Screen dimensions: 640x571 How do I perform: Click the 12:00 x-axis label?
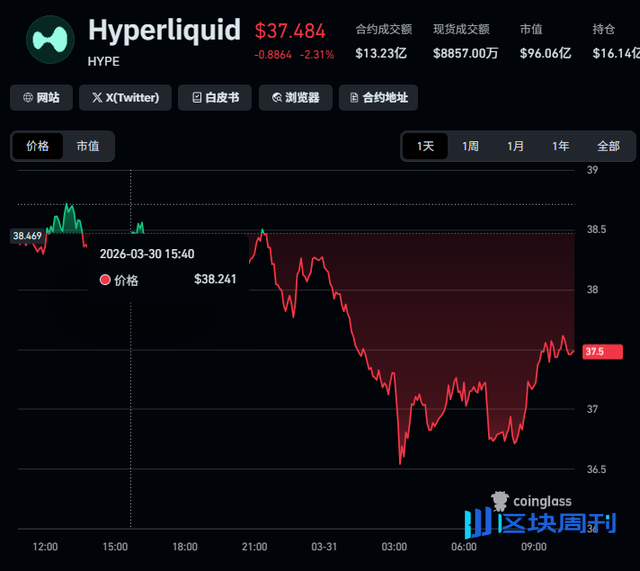45,547
